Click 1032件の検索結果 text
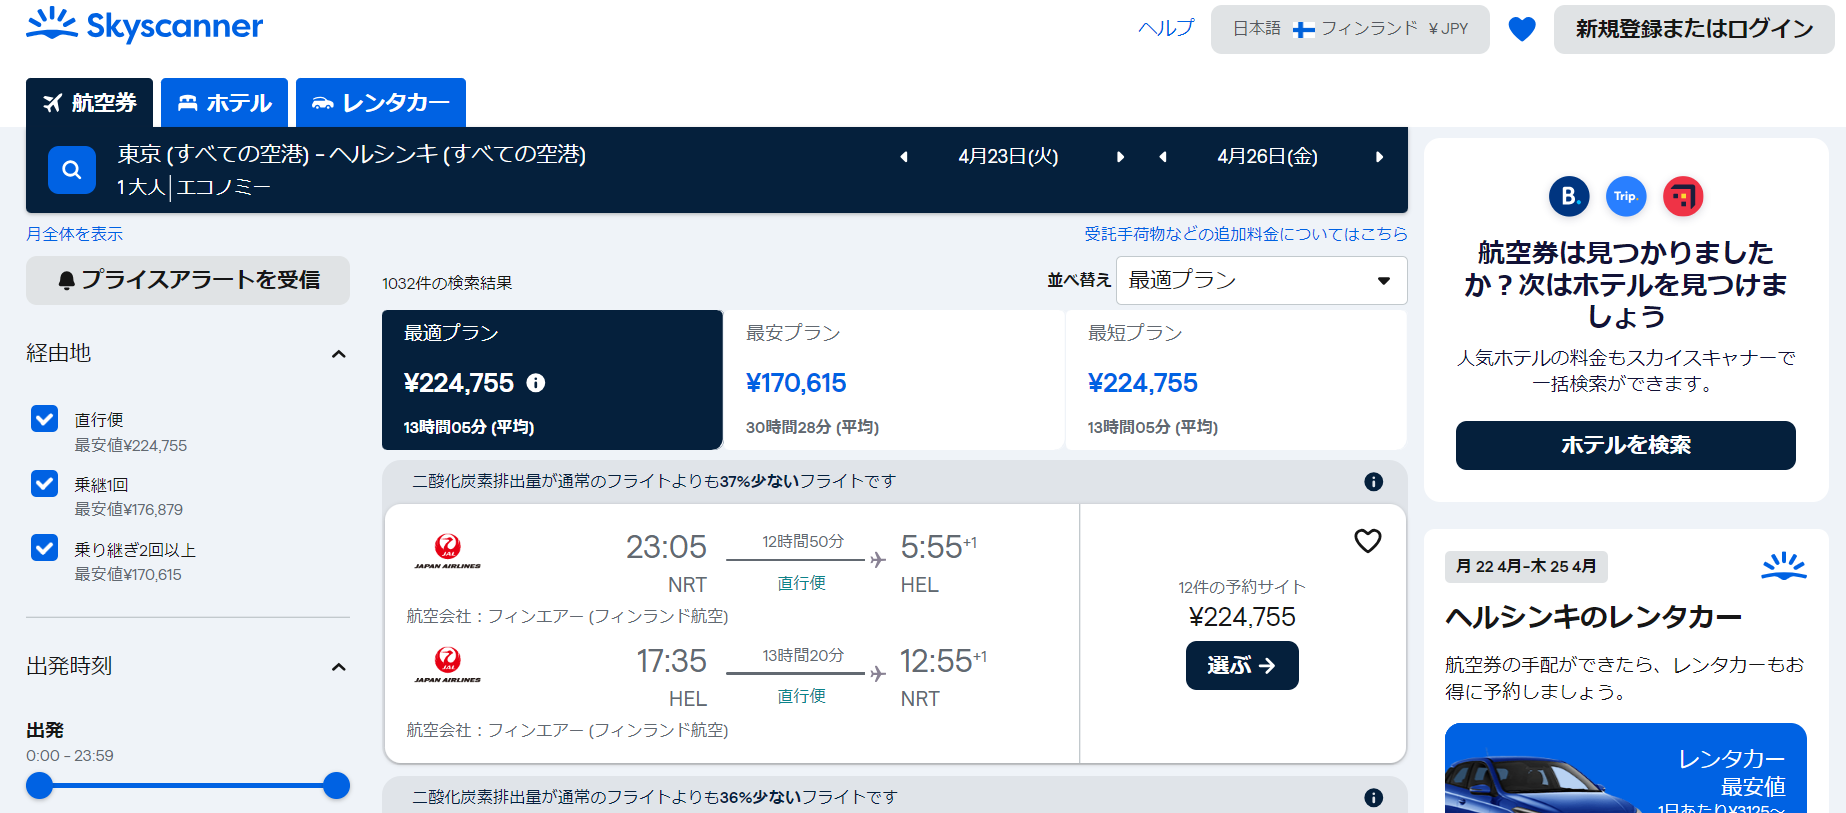The width and height of the screenshot is (1846, 813). click(x=447, y=284)
